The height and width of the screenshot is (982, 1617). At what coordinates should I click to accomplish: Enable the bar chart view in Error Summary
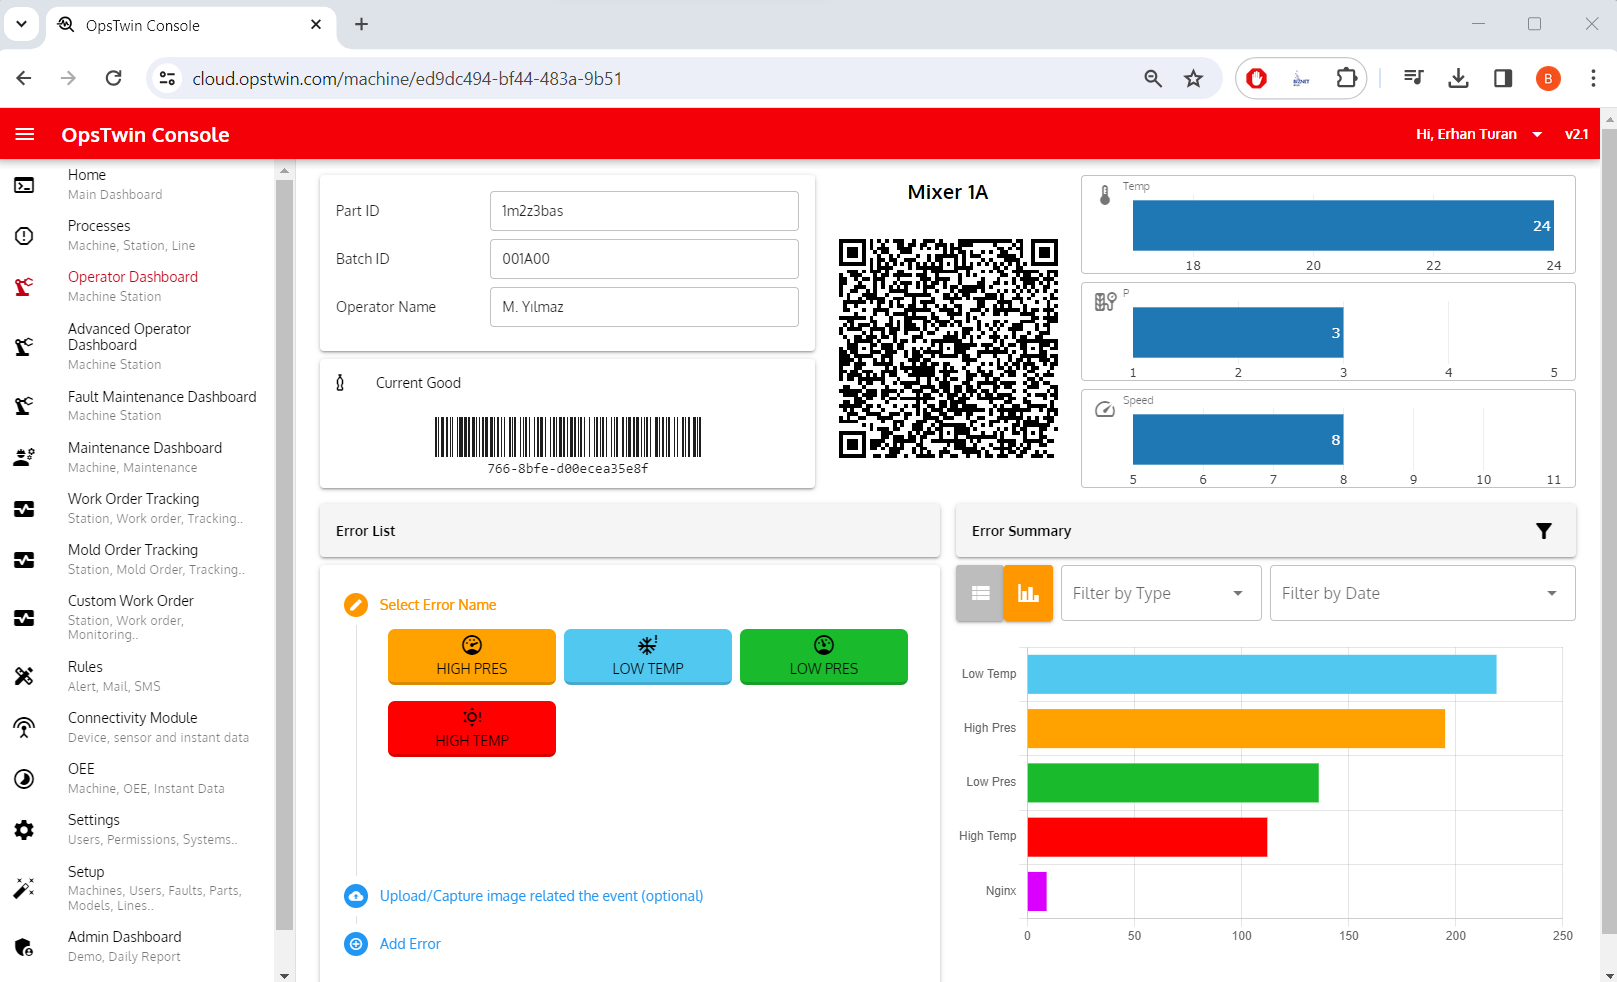tap(1027, 592)
